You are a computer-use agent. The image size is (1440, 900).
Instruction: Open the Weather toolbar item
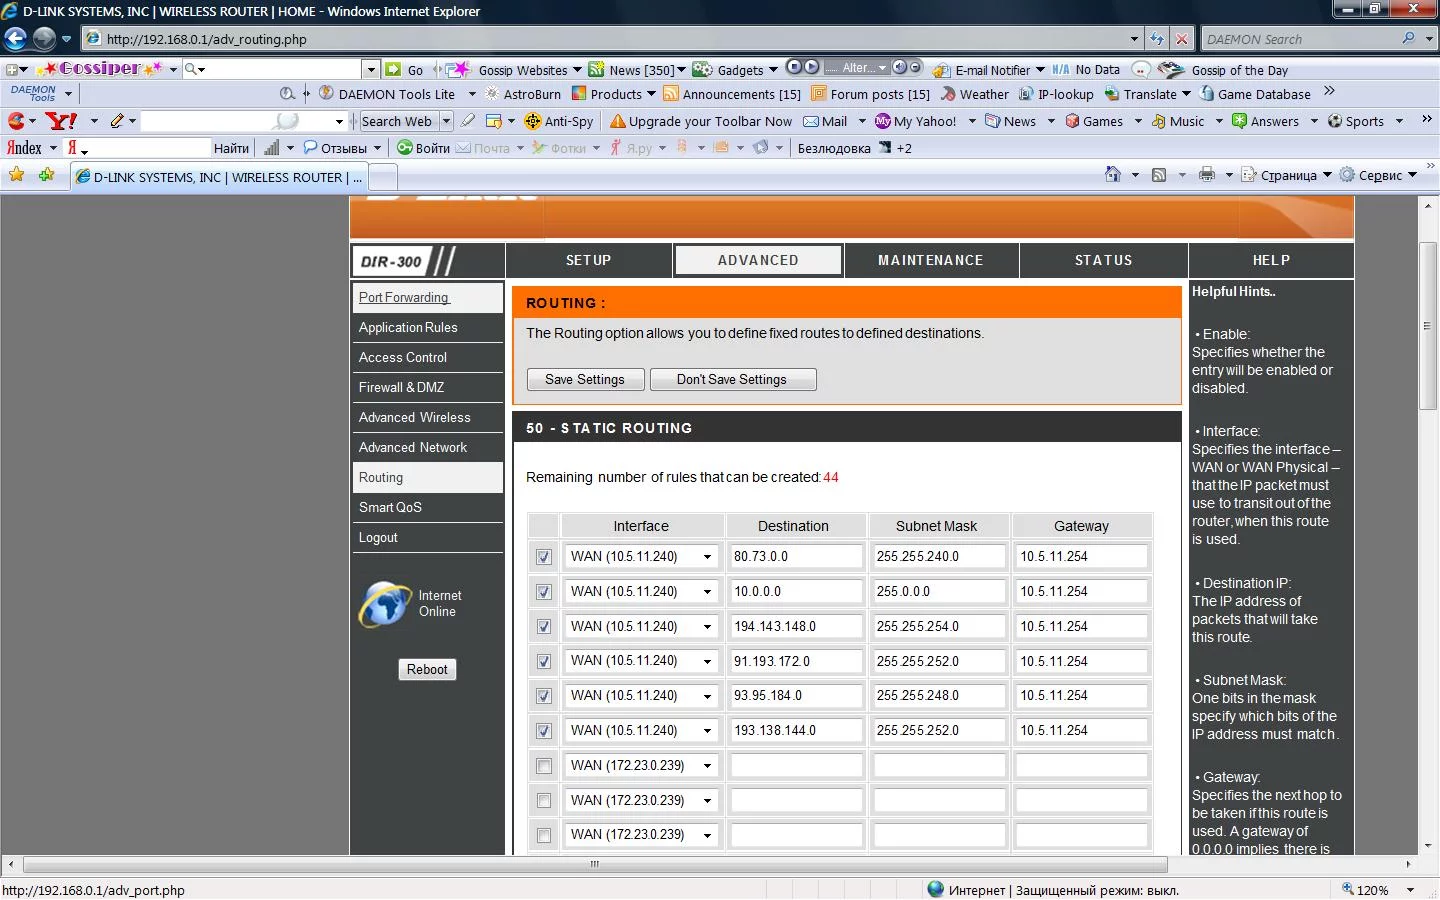975,94
